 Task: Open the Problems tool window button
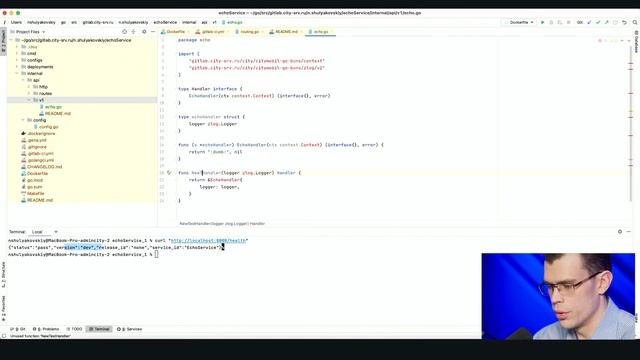click(46, 329)
